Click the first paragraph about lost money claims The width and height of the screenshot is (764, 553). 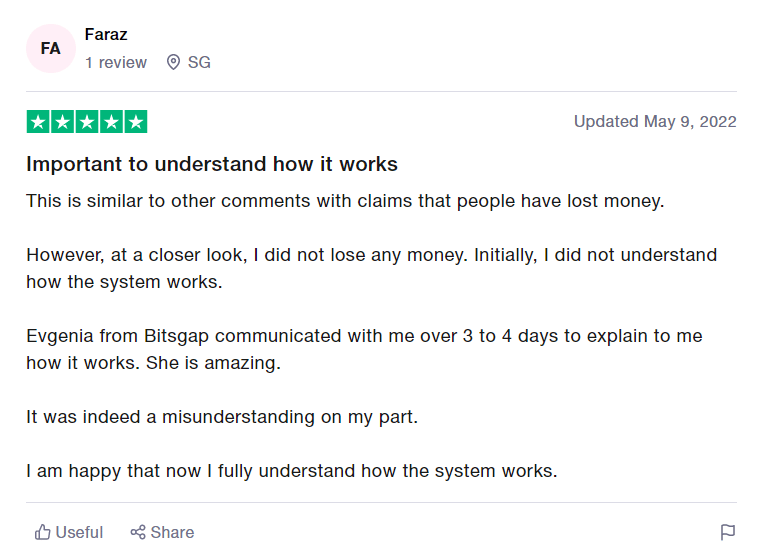coord(345,201)
